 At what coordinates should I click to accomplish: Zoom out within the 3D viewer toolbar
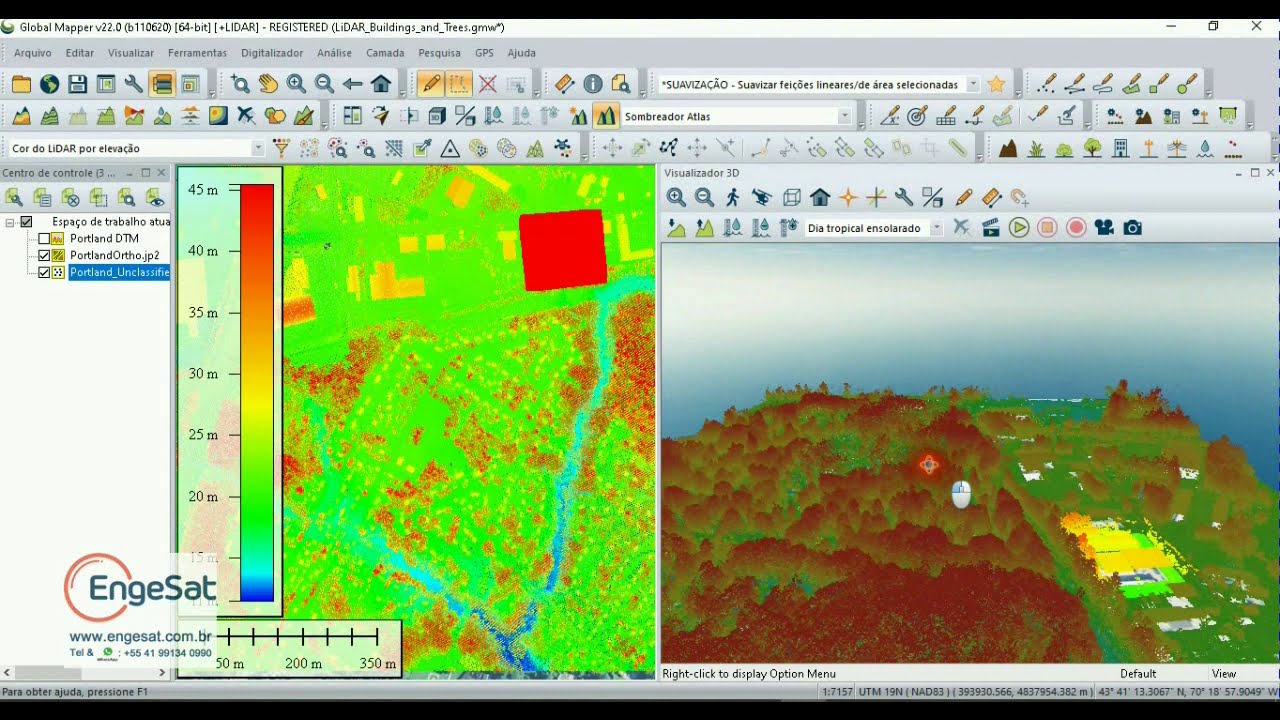(704, 197)
